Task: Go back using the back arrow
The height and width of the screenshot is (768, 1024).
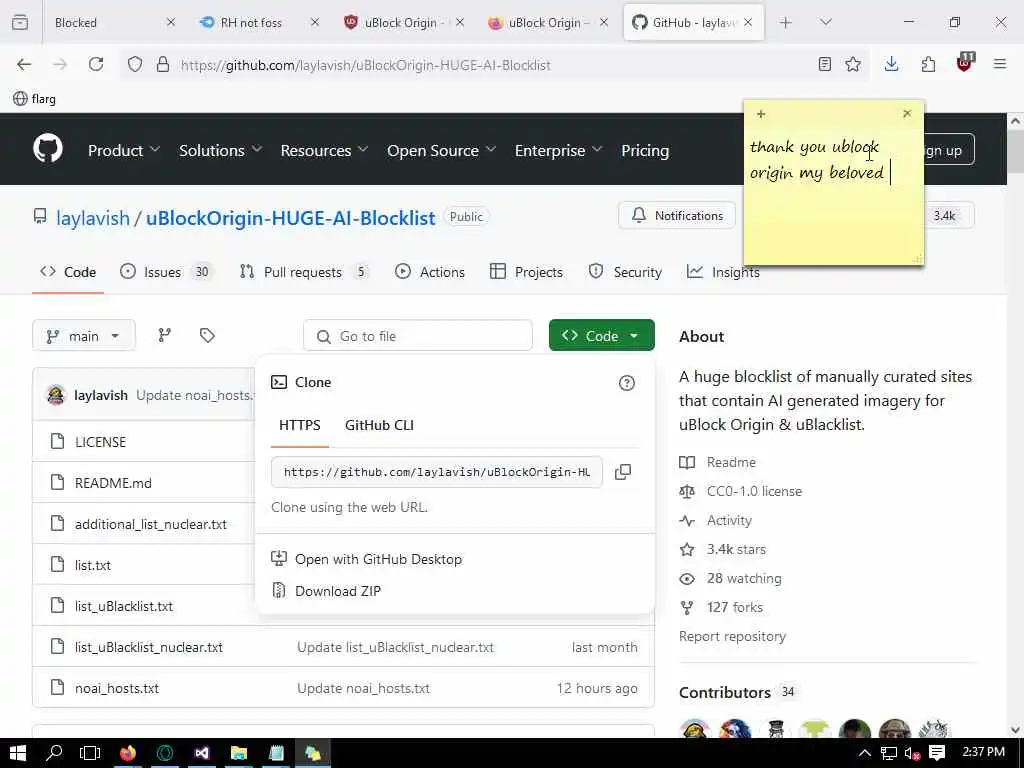Action: click(24, 64)
